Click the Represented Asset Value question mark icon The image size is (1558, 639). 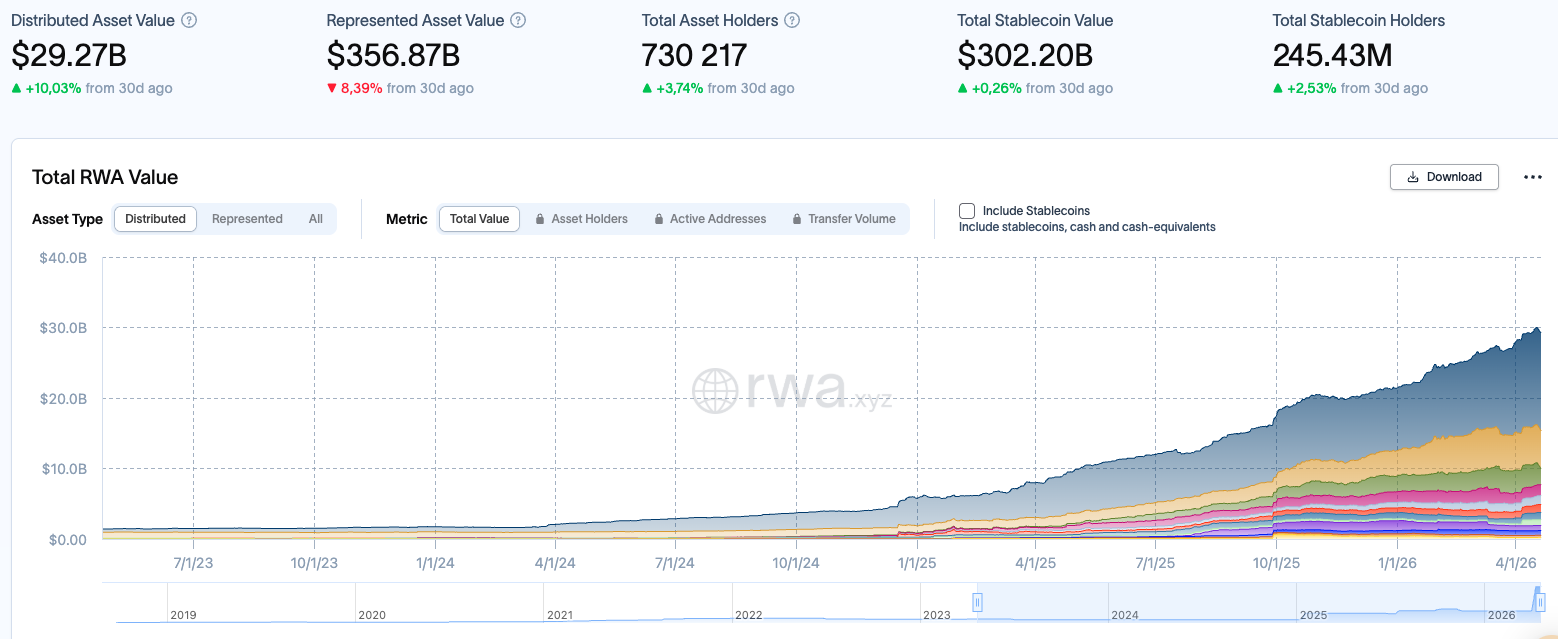click(x=517, y=20)
